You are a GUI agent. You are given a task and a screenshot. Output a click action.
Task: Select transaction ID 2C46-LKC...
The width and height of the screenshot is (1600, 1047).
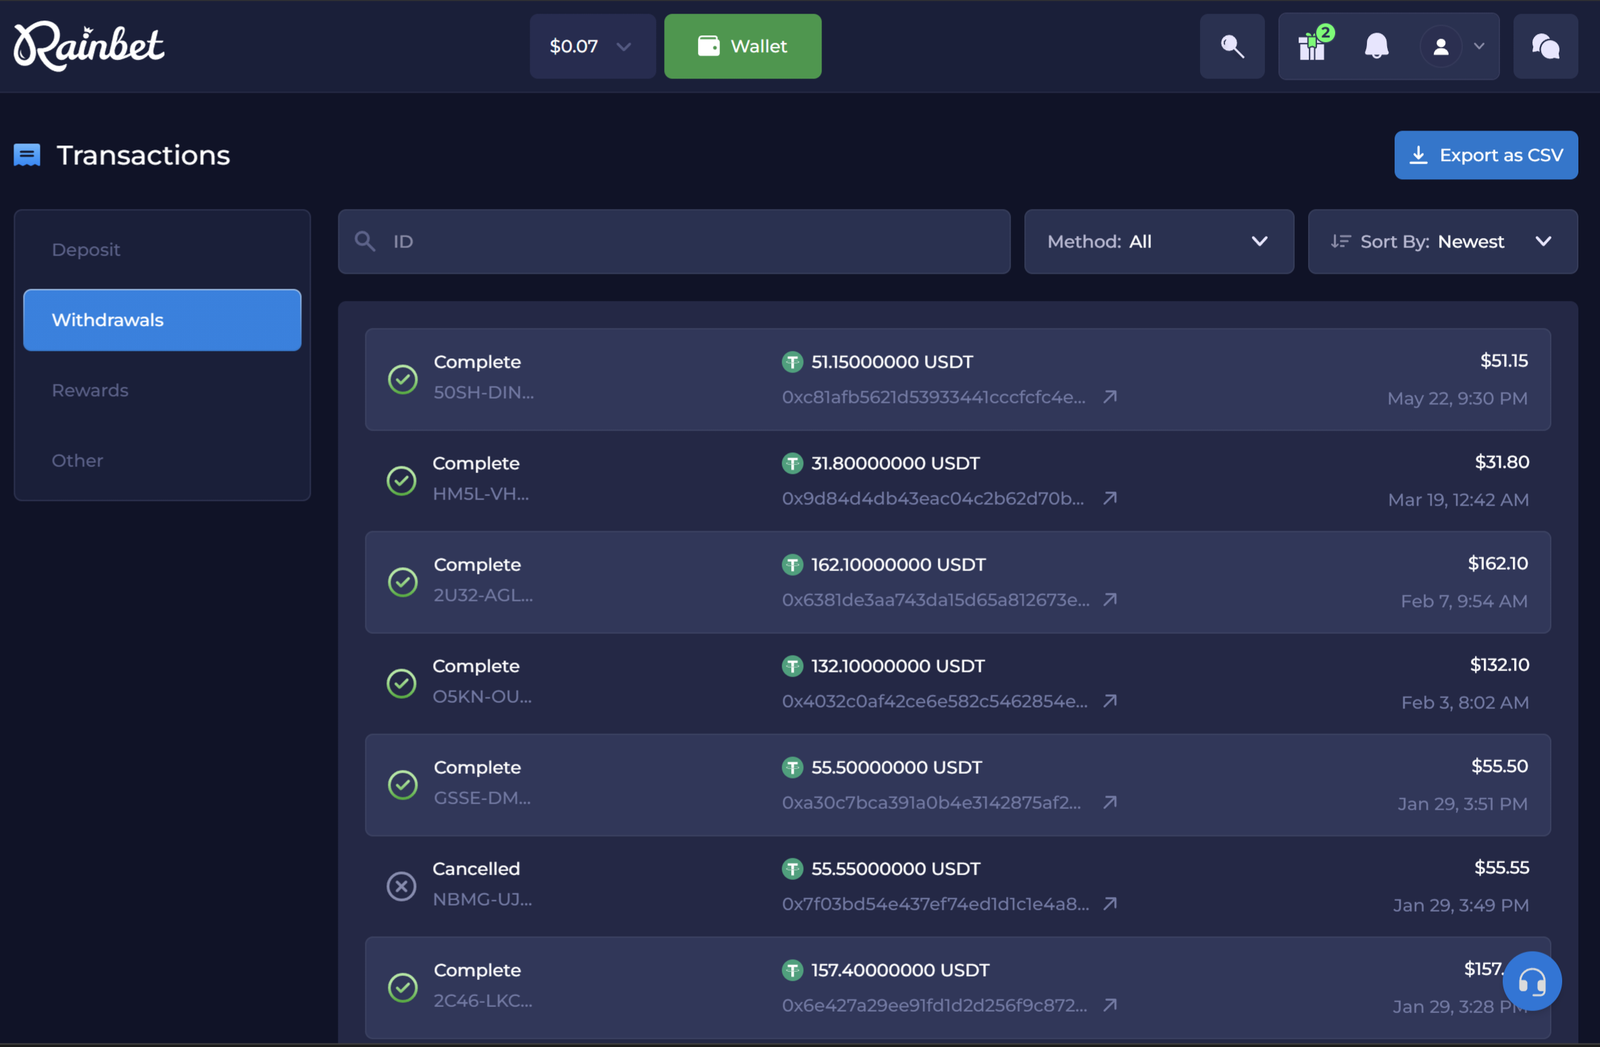pos(483,1001)
